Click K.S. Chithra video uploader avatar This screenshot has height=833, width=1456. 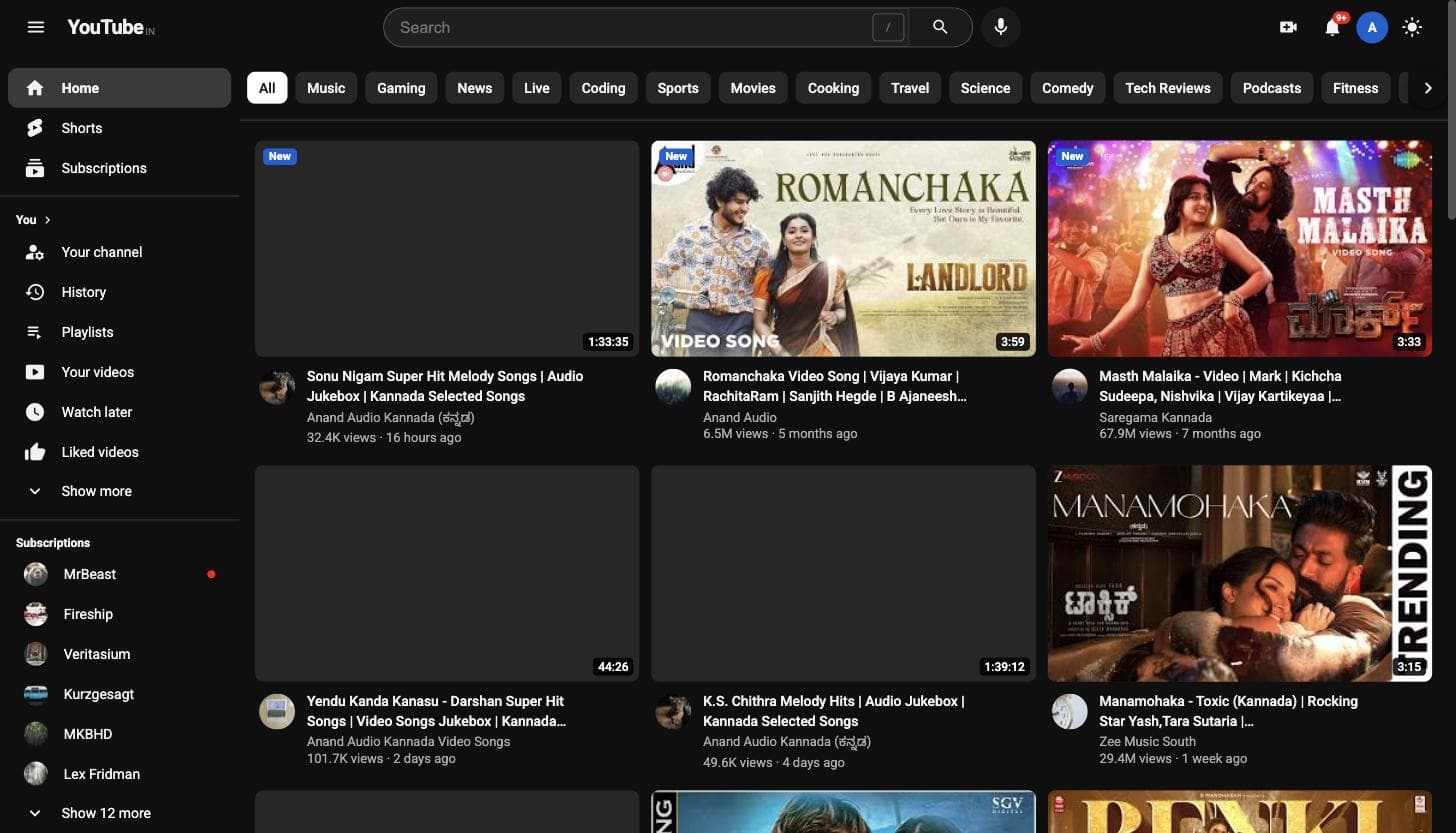click(x=673, y=711)
